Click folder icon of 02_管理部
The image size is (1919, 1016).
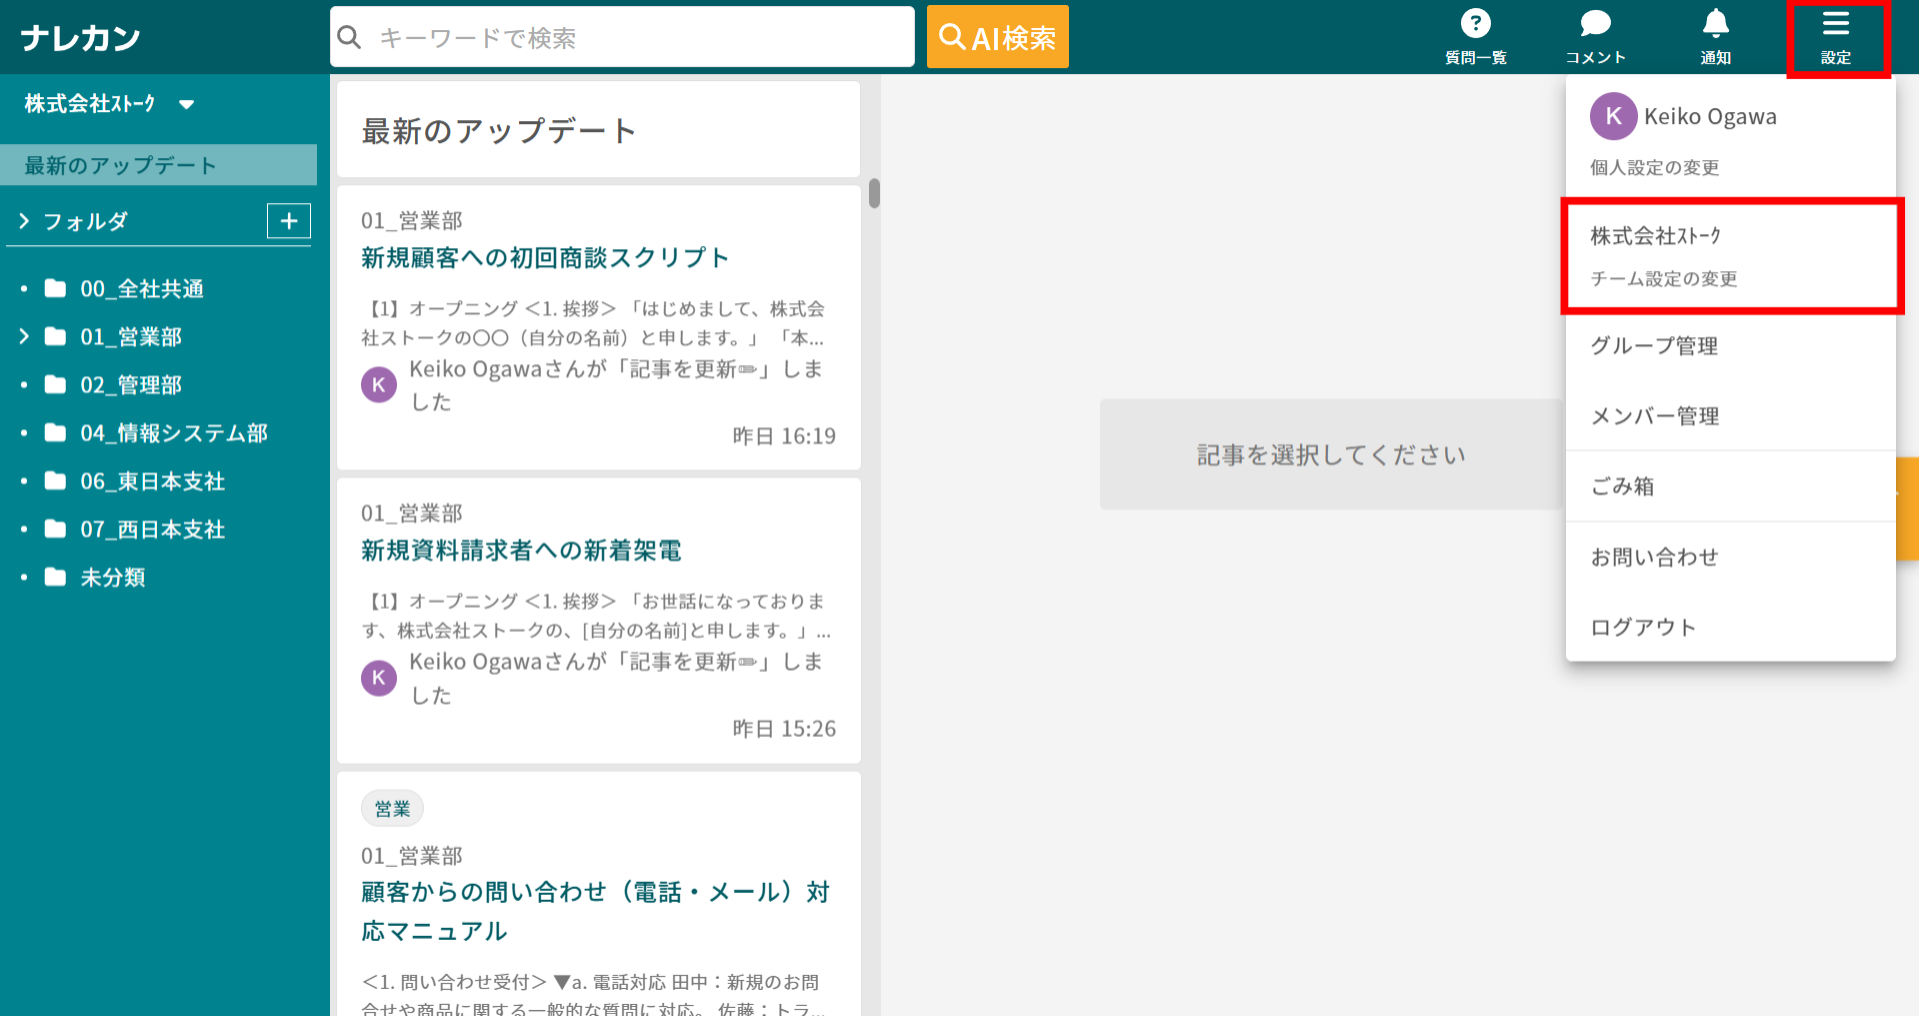[56, 385]
